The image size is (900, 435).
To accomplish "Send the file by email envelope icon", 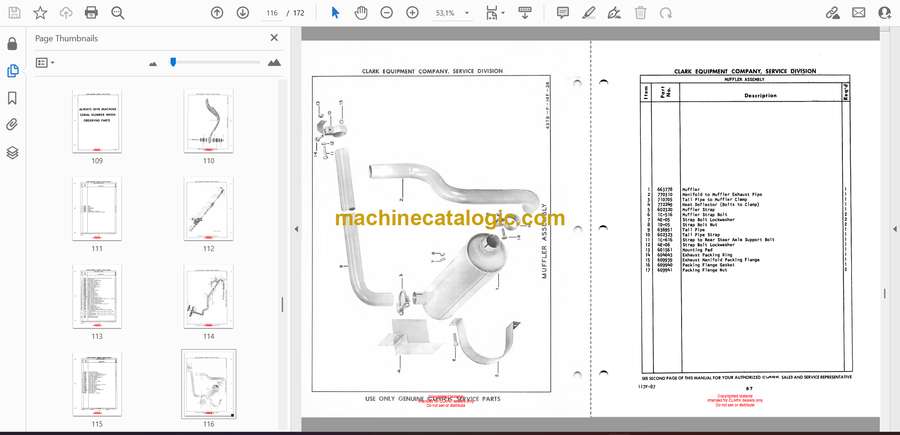I will [859, 13].
